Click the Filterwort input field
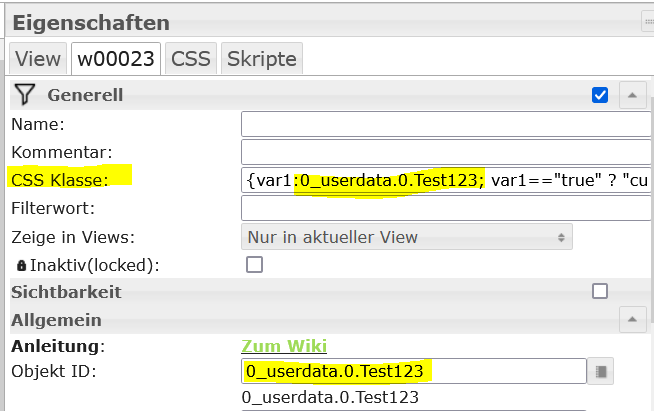The width and height of the screenshot is (654, 411). [446, 208]
